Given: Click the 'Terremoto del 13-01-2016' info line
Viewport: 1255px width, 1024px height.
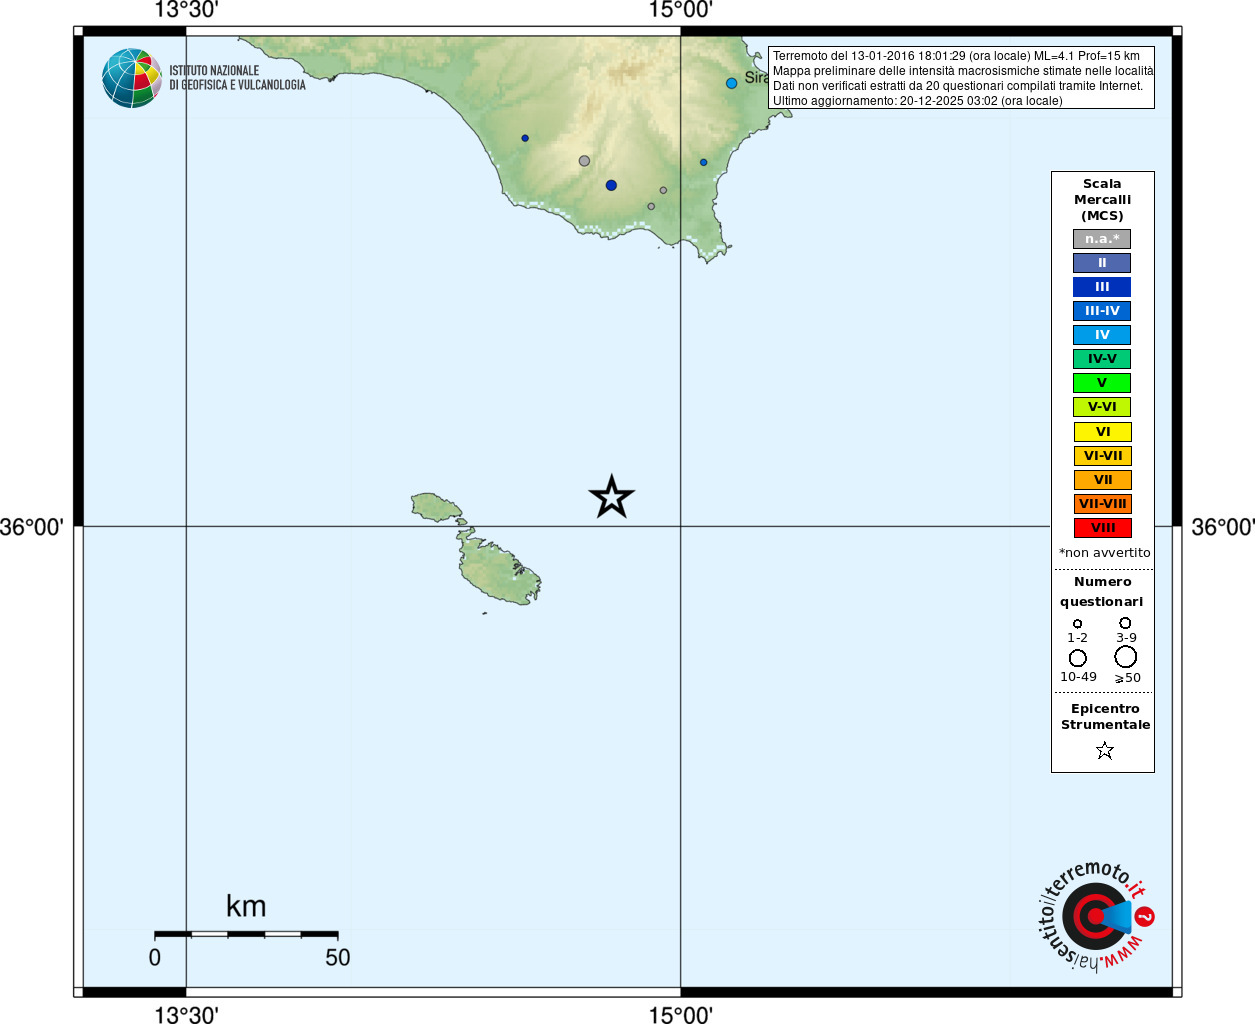Looking at the screenshot, I should [956, 56].
